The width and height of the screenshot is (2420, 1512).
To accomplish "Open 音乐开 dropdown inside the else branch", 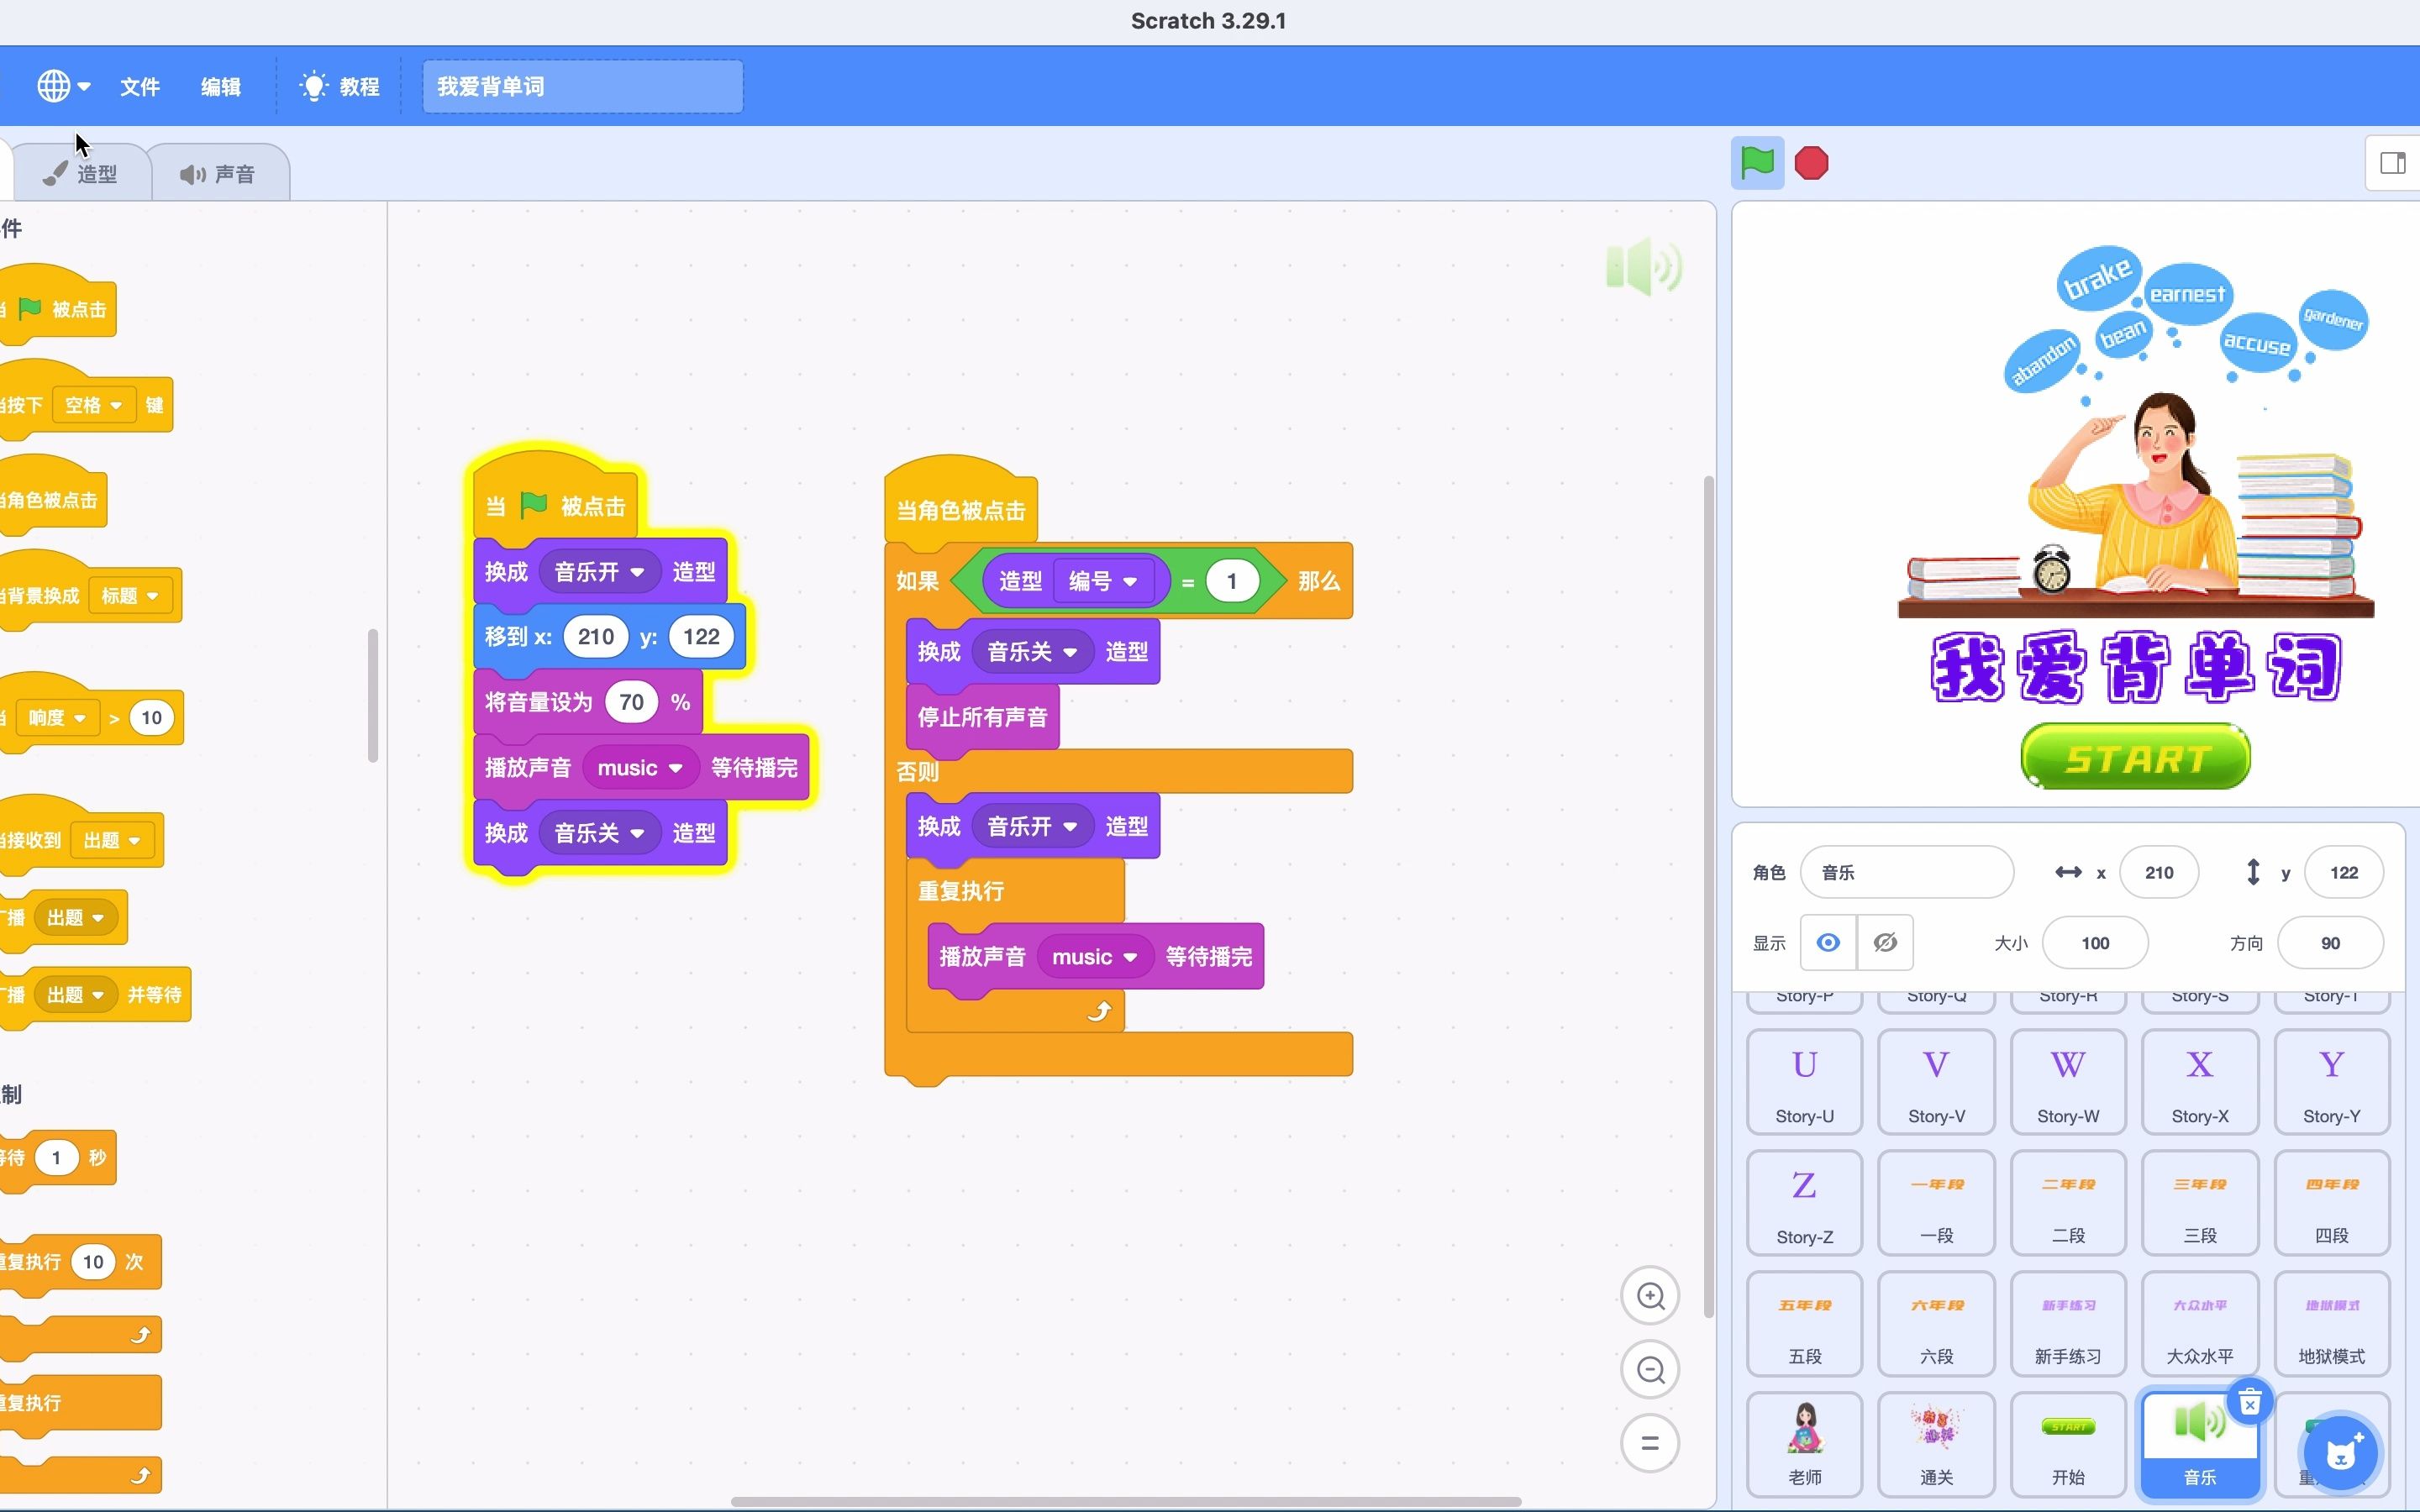I will pos(1032,827).
